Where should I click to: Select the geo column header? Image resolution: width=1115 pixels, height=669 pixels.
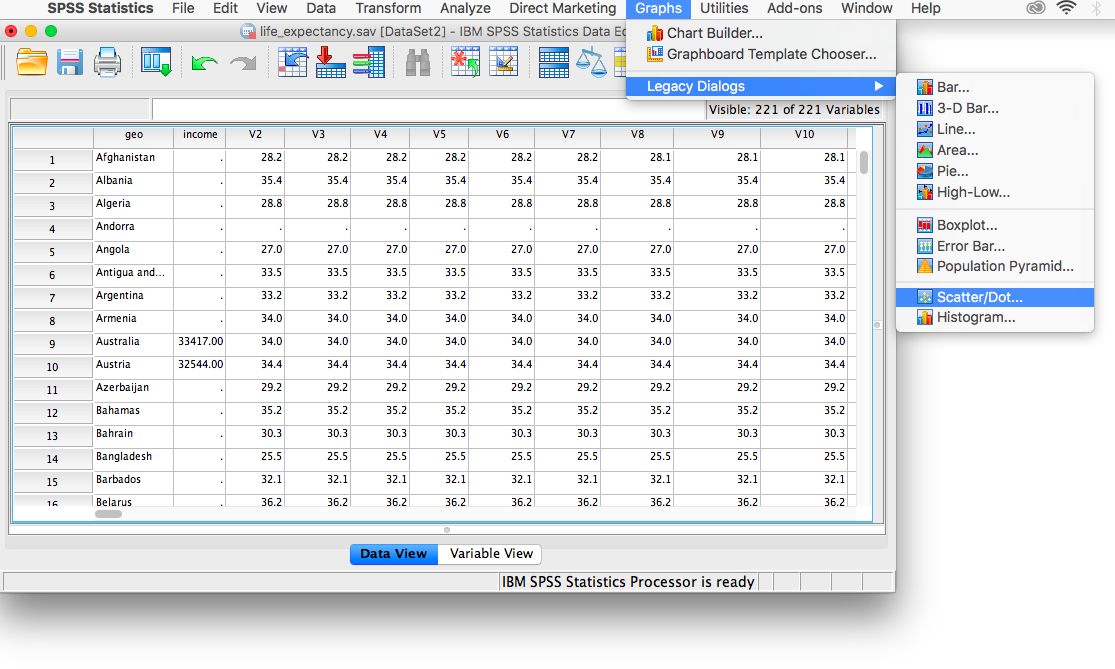tap(134, 135)
